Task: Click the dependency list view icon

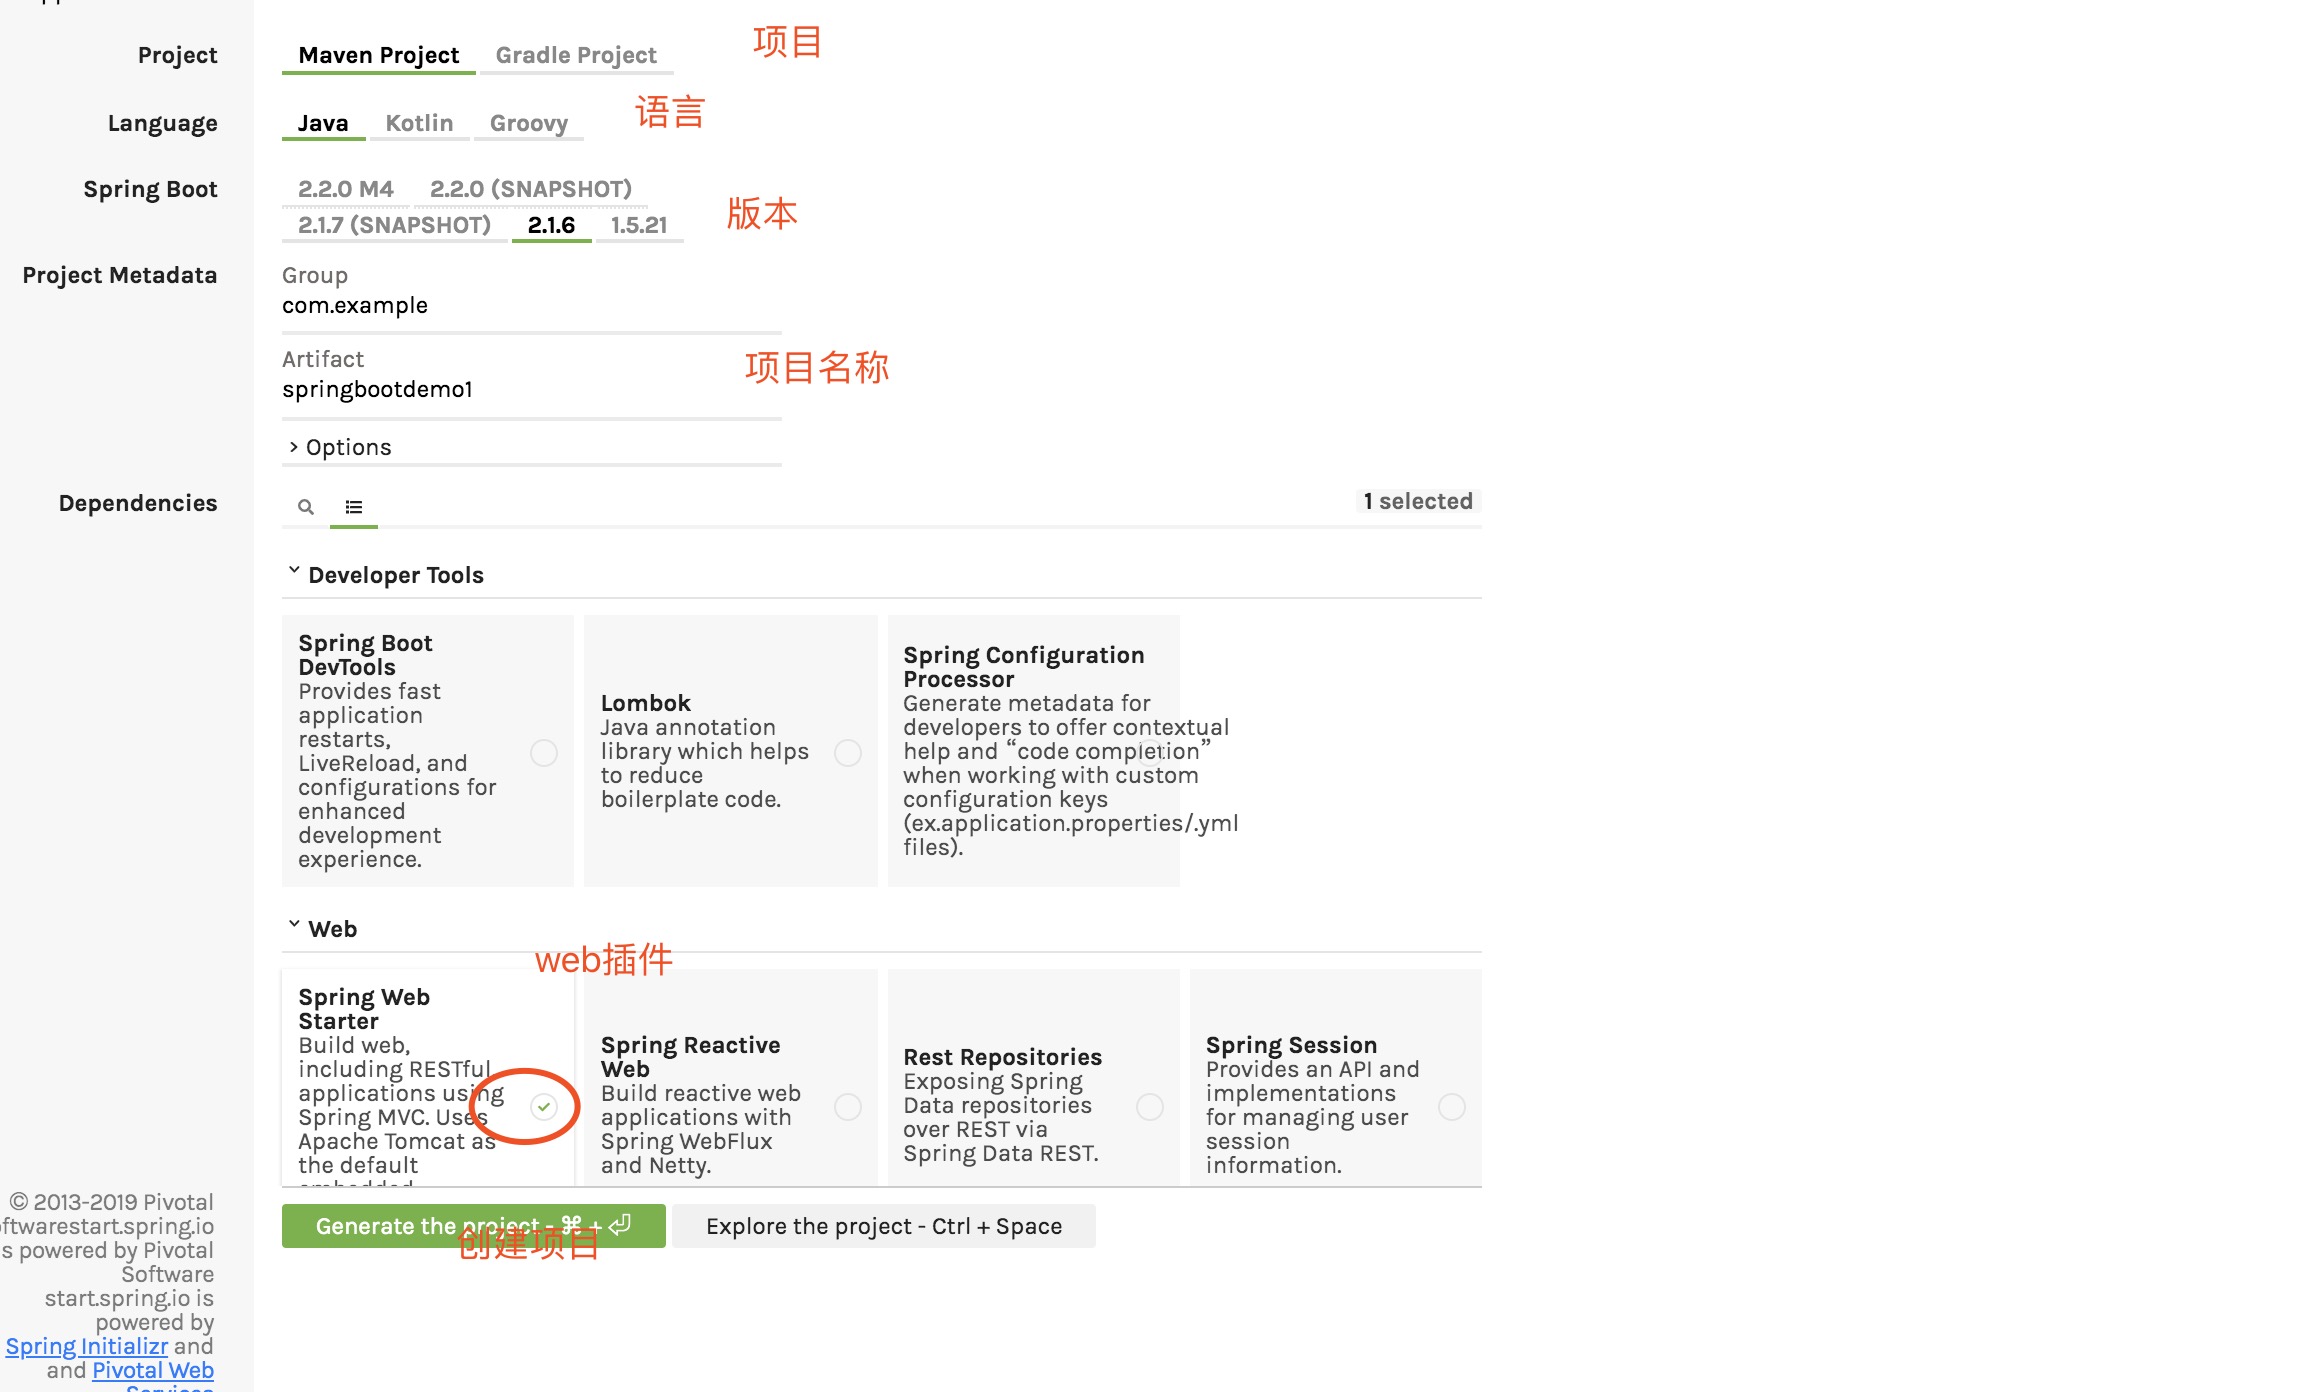Action: tap(354, 507)
